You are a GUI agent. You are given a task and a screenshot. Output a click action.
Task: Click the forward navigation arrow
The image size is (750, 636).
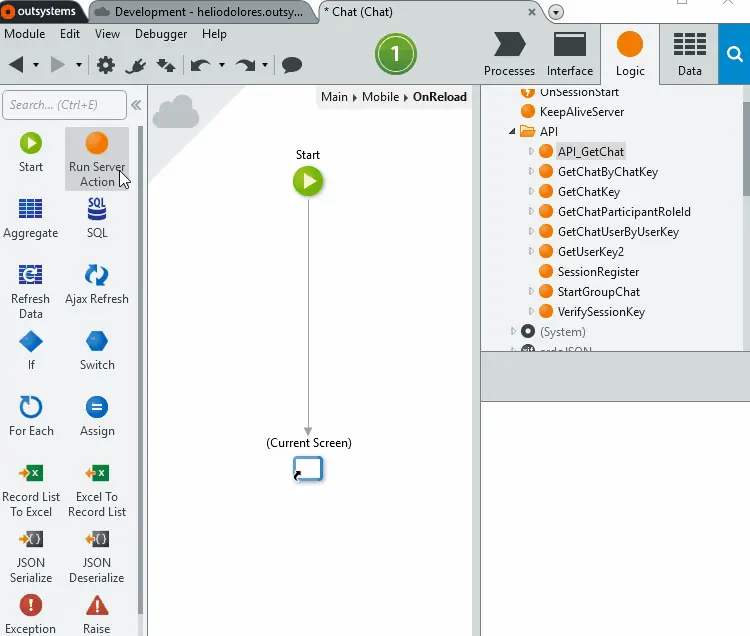[57, 65]
